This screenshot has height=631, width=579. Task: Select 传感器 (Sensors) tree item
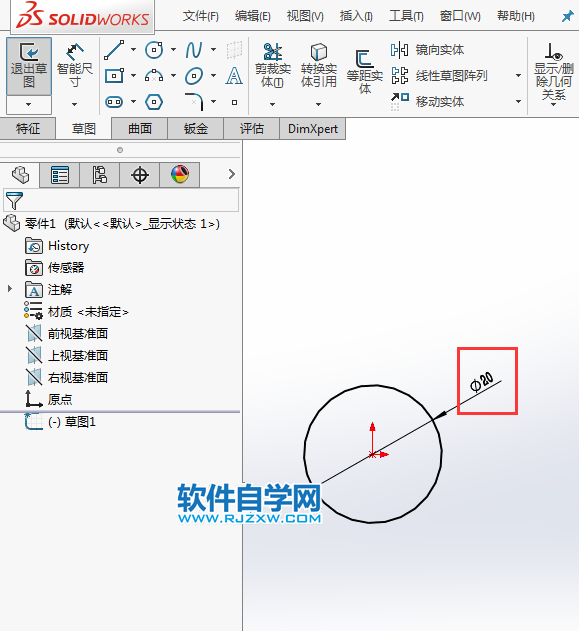tap(55, 268)
